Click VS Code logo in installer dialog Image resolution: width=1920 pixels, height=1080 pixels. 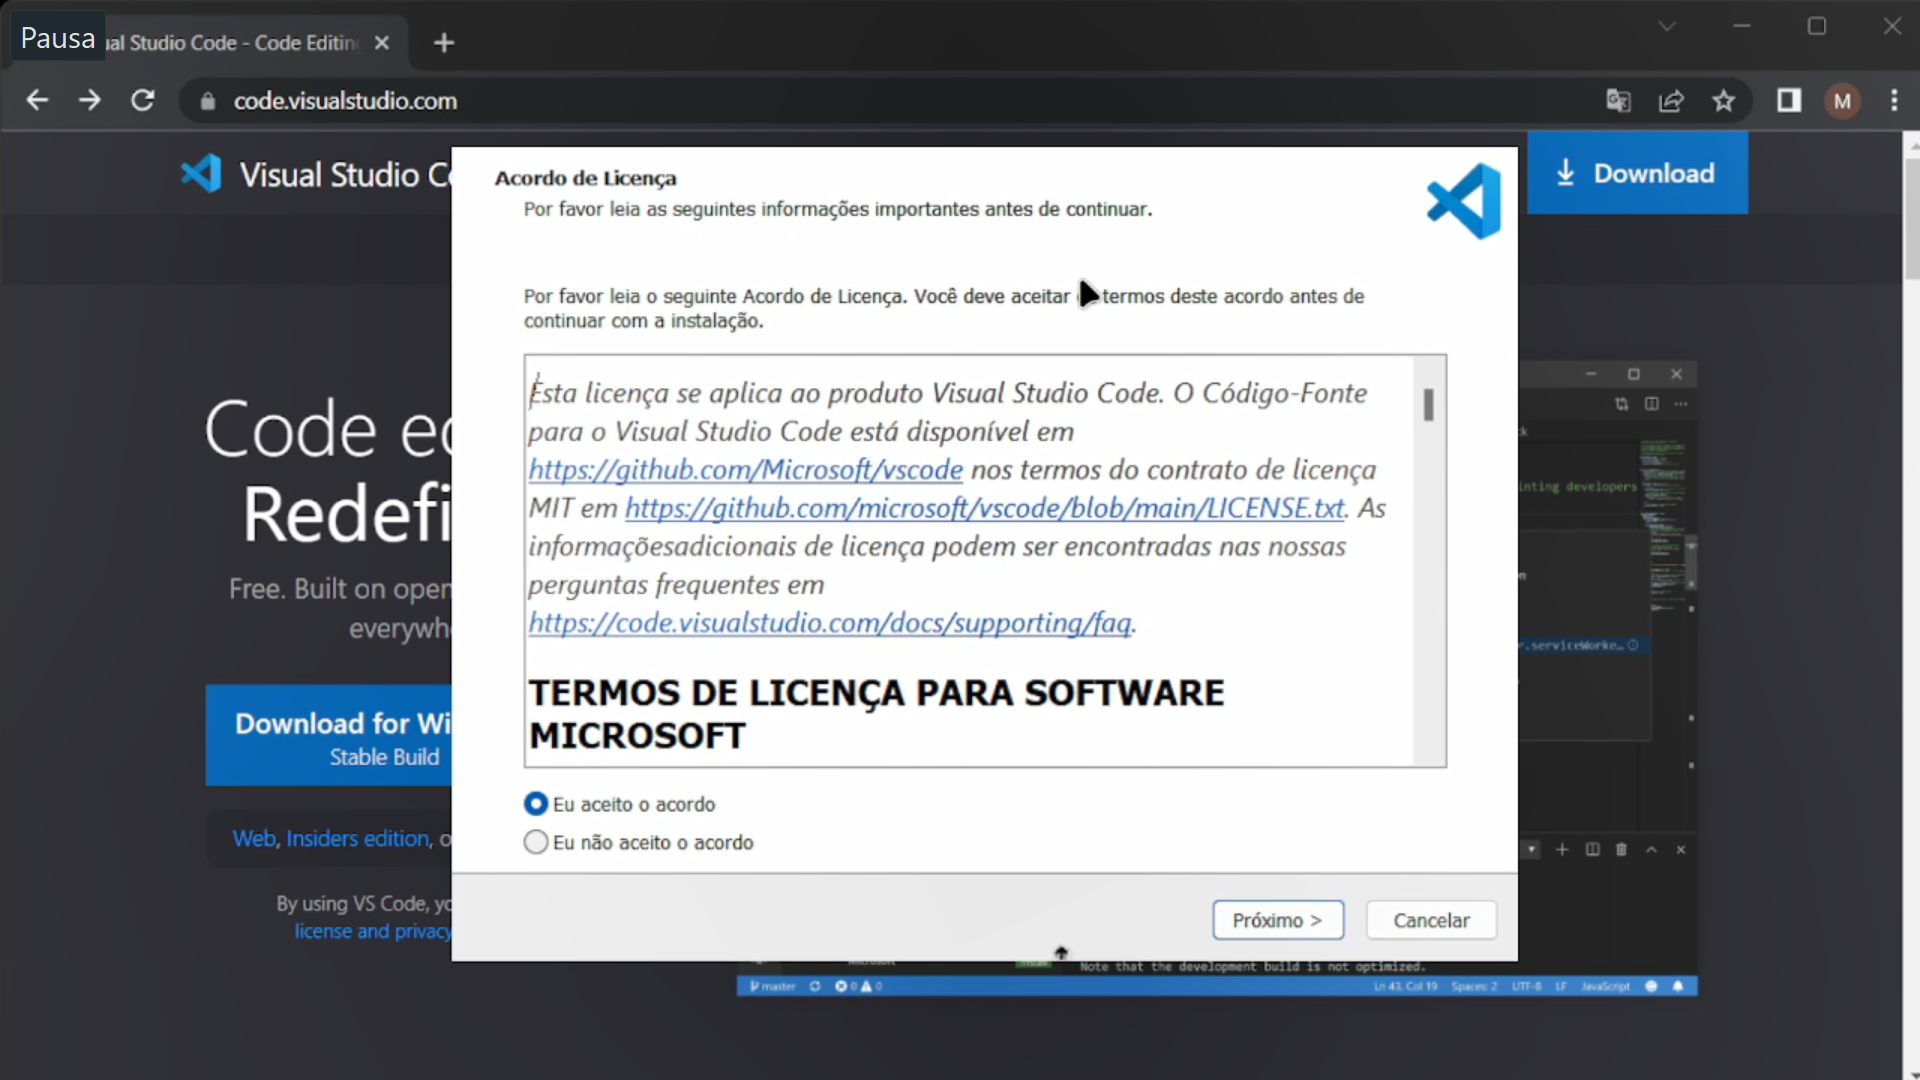click(x=1463, y=201)
